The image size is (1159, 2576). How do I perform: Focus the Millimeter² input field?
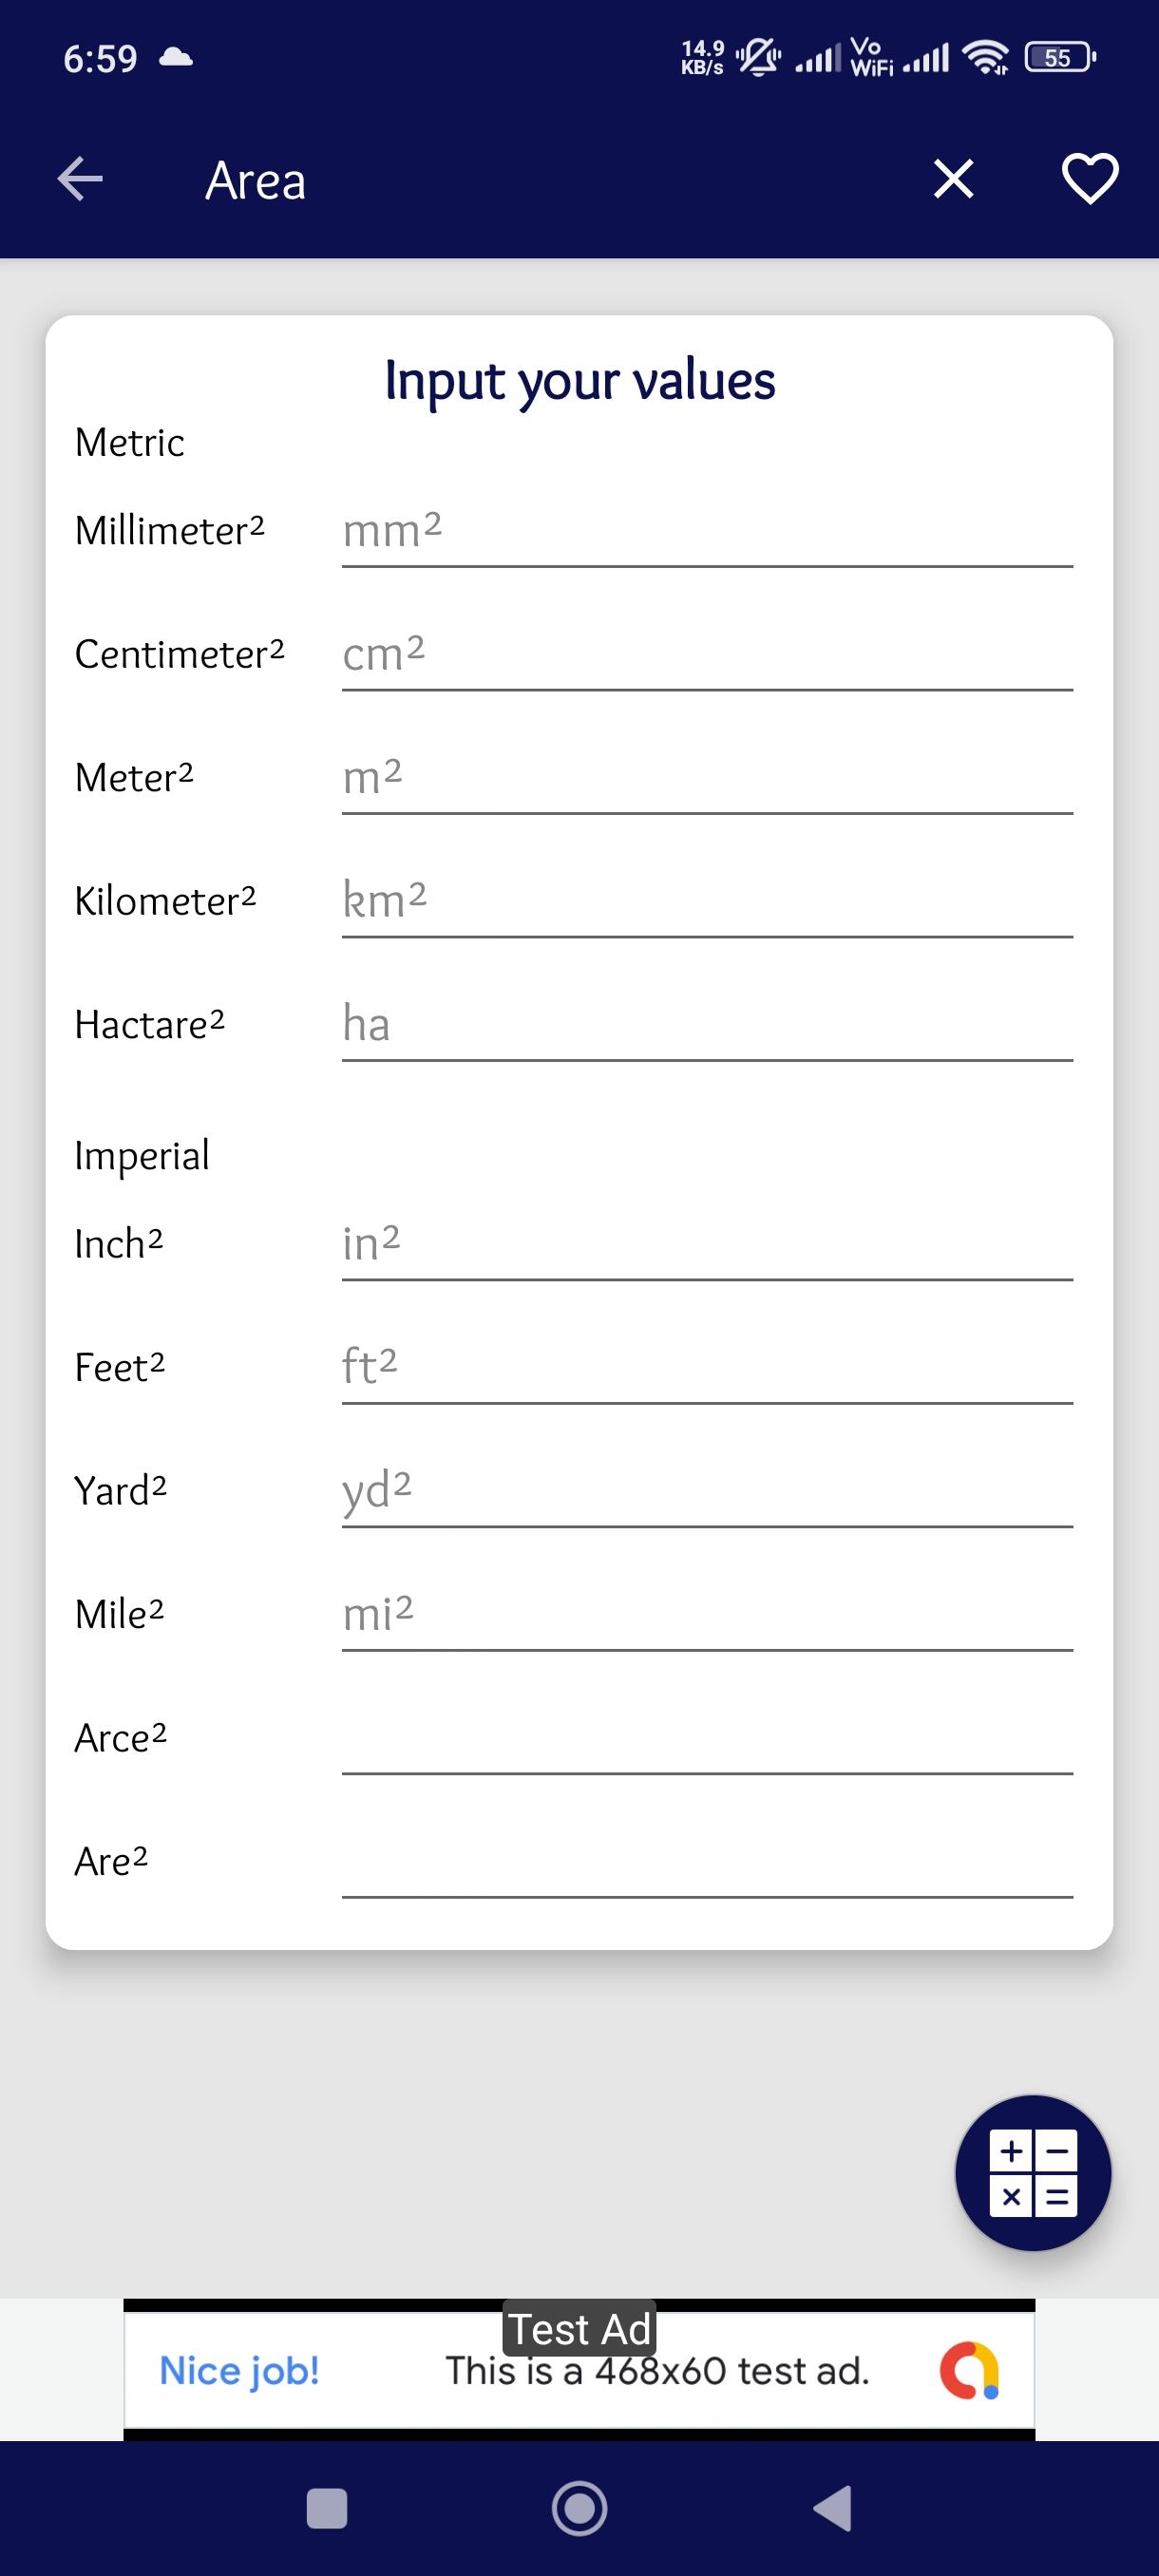[x=706, y=531]
